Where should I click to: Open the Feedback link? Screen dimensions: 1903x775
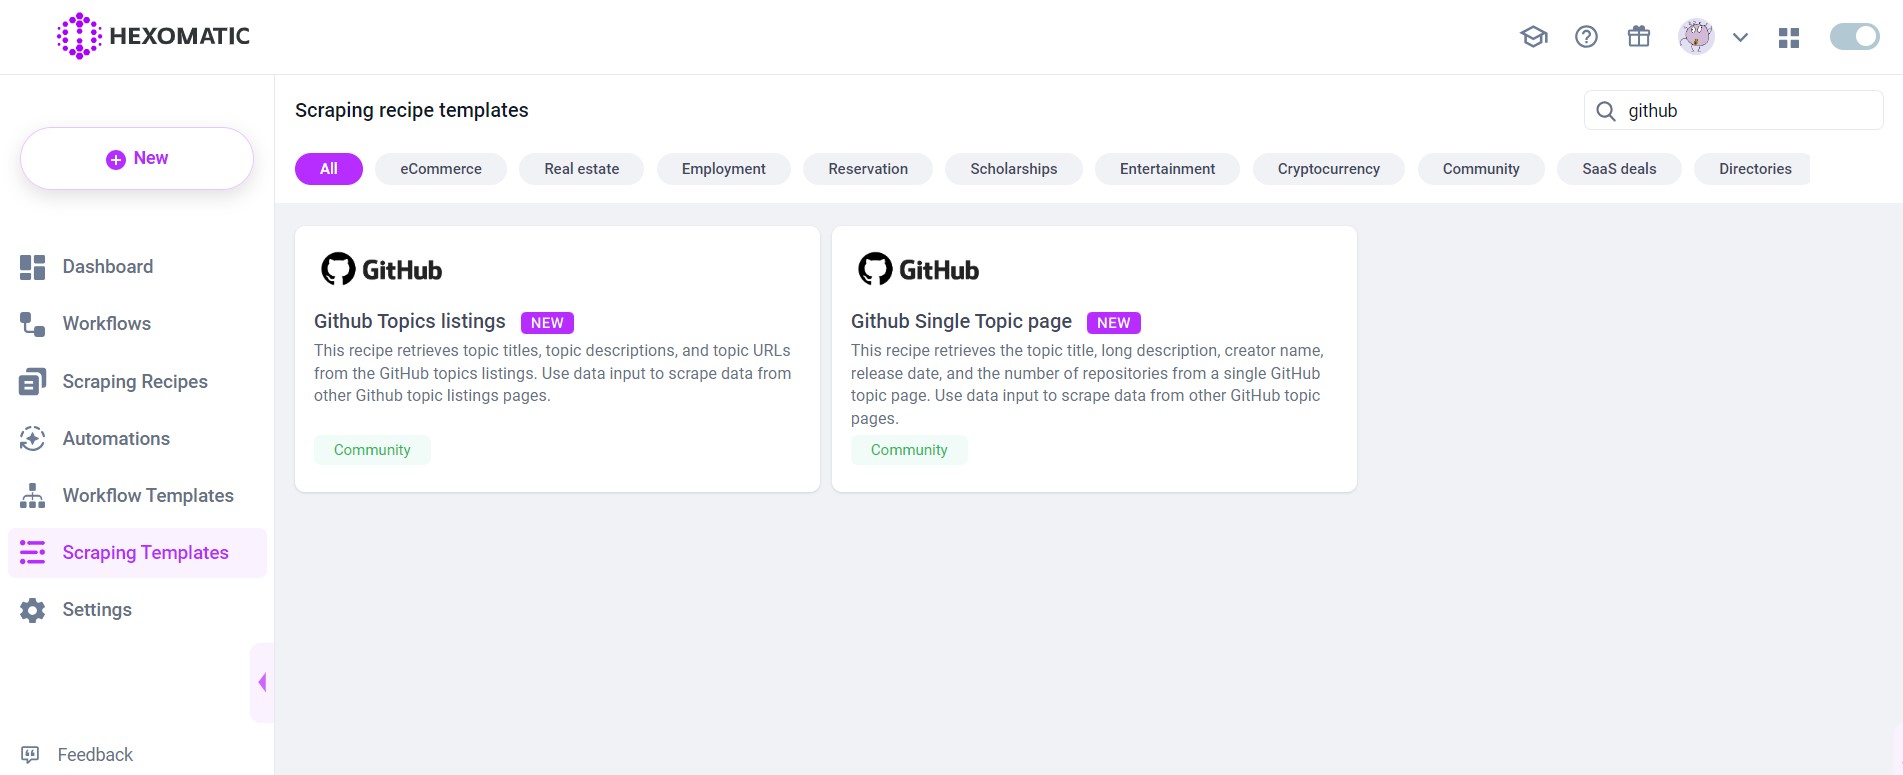tap(95, 755)
